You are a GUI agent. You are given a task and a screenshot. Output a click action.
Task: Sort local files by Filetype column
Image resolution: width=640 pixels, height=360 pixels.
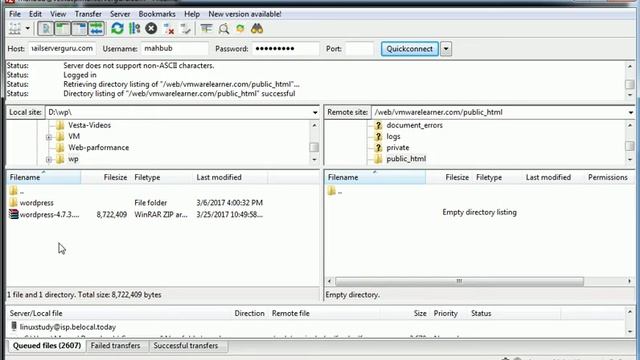162,178
